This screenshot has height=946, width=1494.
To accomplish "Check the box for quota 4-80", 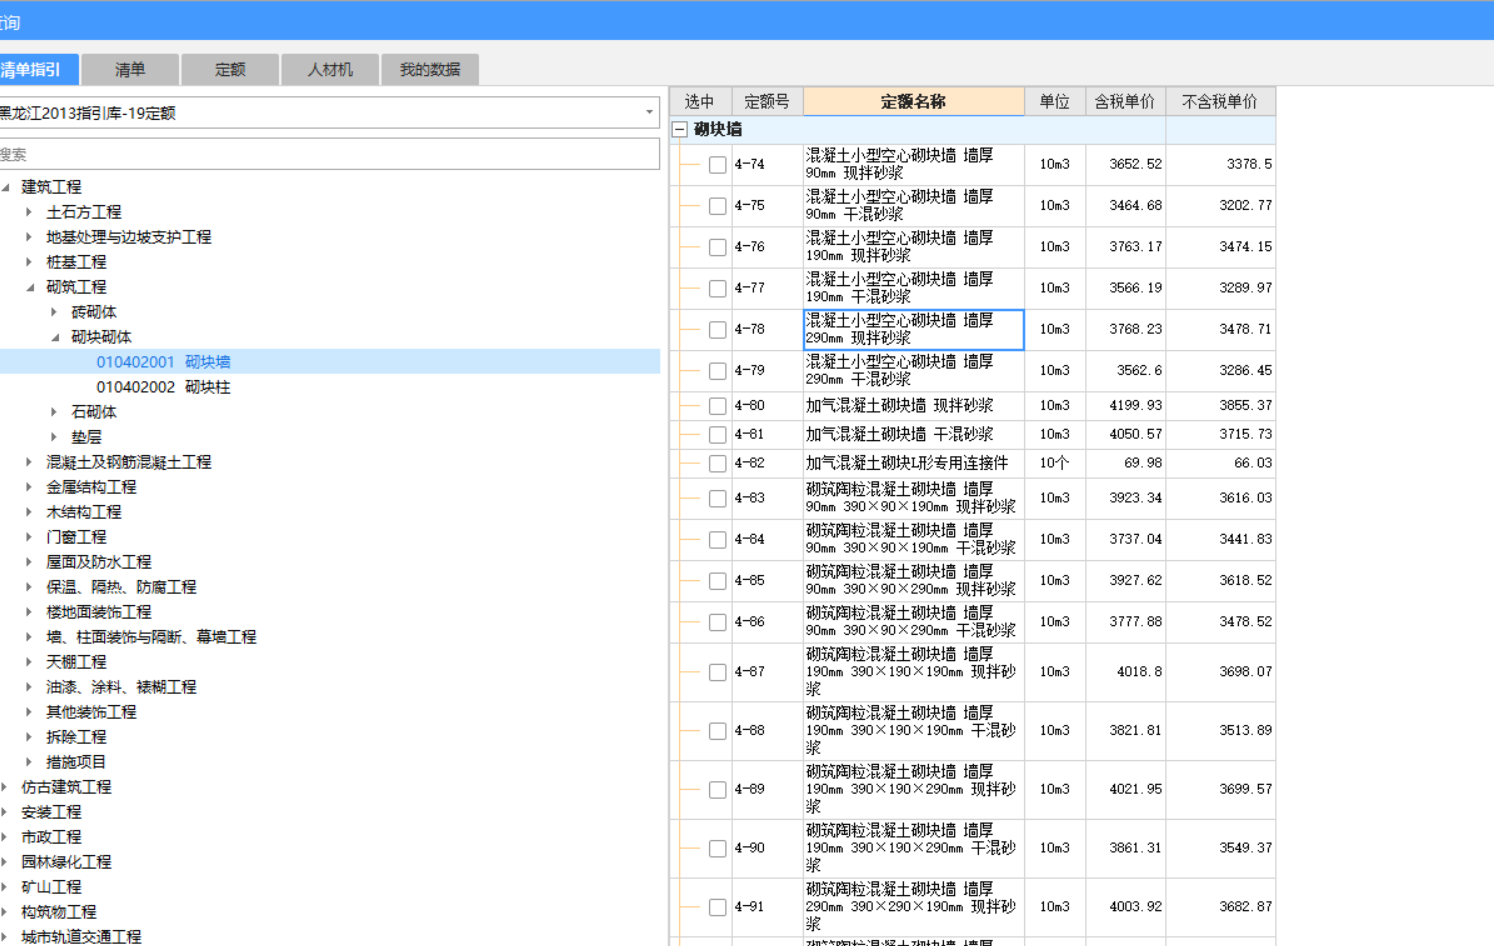I will (717, 406).
